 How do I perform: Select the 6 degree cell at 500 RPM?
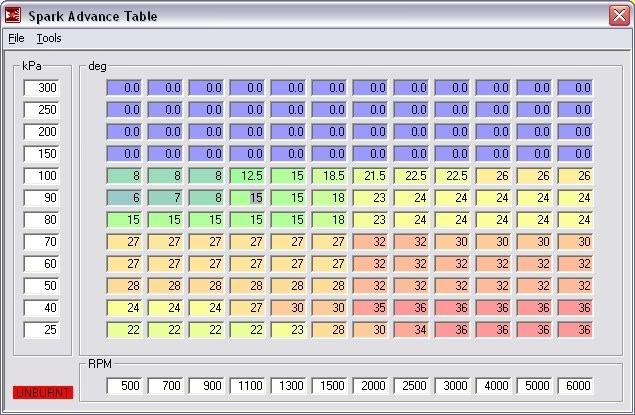[124, 198]
